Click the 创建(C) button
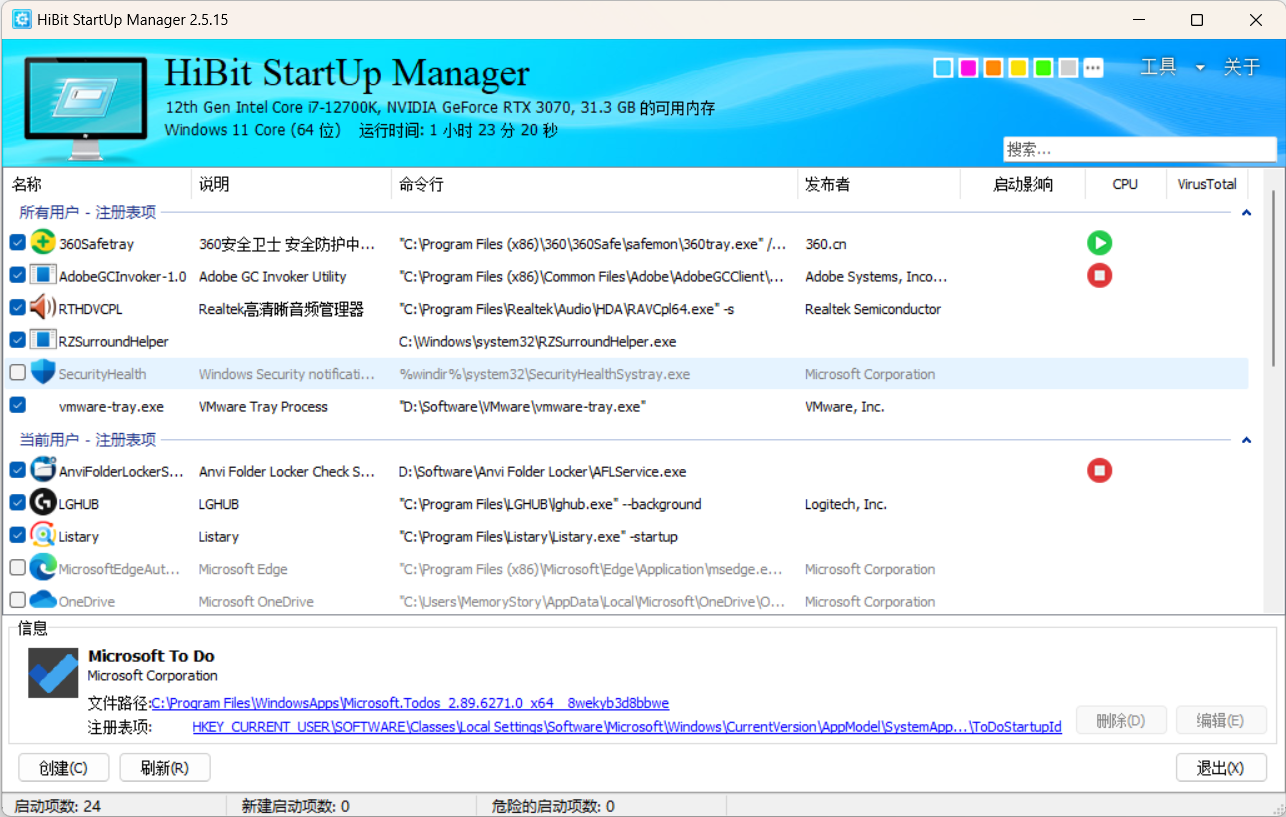Screen dimensions: 1286x817 point(63,768)
